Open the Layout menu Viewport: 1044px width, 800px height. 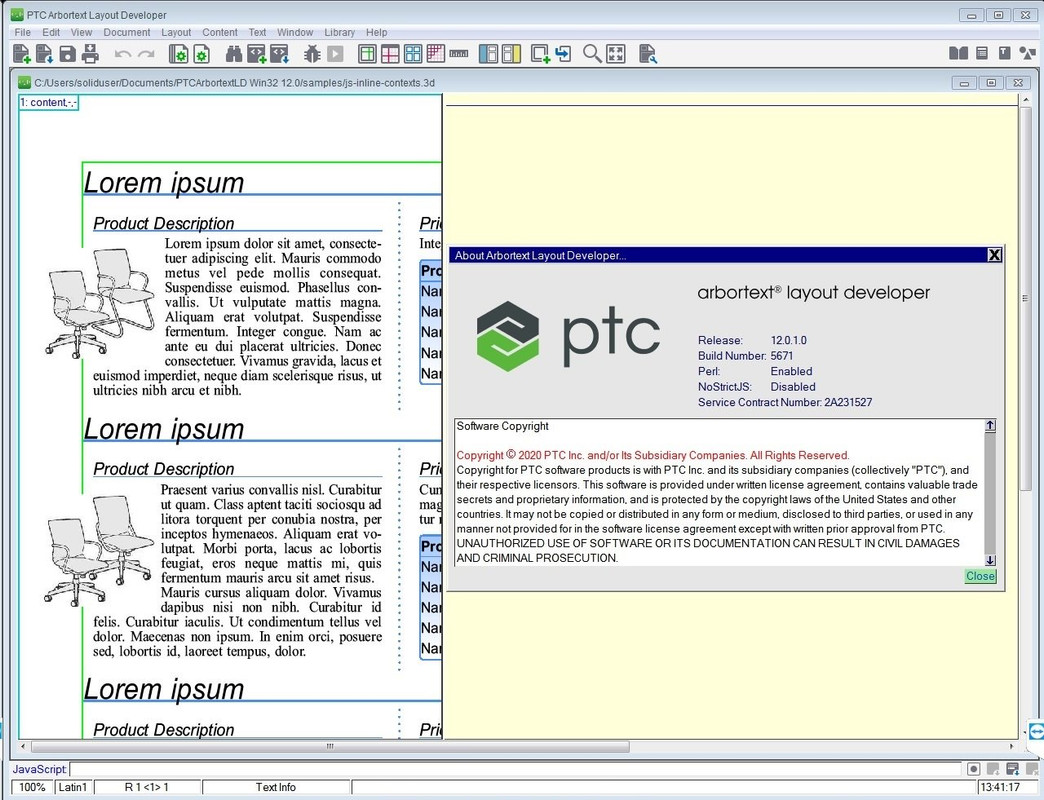pyautogui.click(x=176, y=32)
